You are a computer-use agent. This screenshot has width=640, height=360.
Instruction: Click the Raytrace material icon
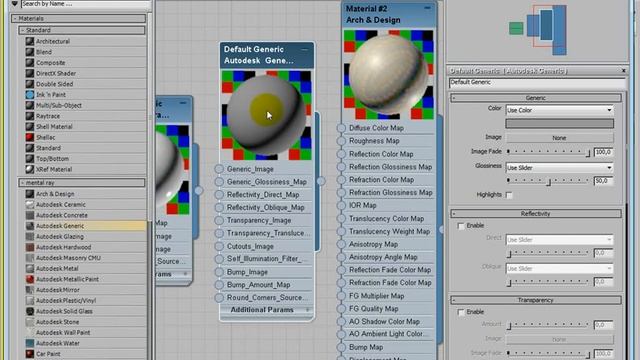pyautogui.click(x=30, y=116)
